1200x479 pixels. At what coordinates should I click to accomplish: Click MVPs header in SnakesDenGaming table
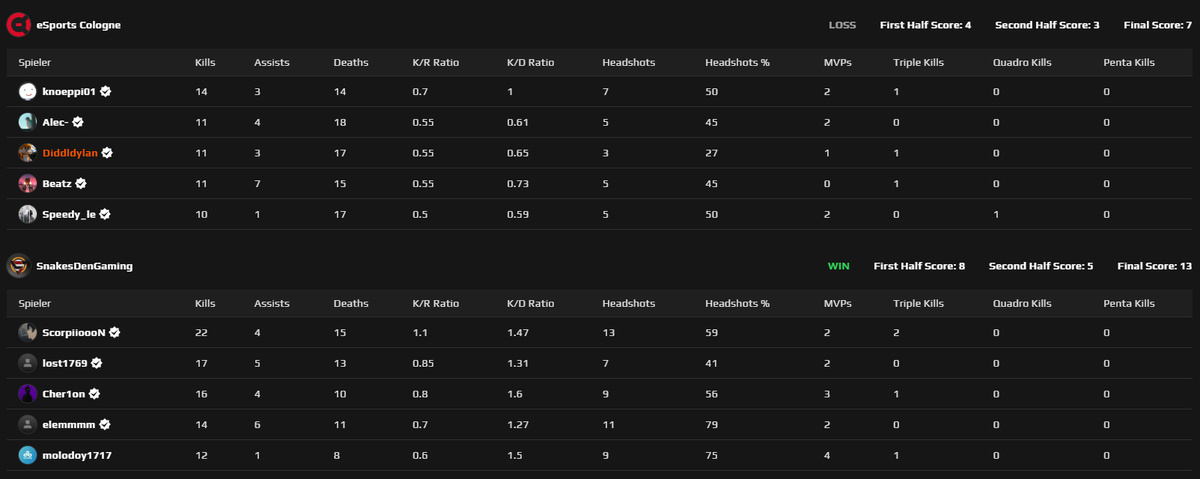(837, 303)
